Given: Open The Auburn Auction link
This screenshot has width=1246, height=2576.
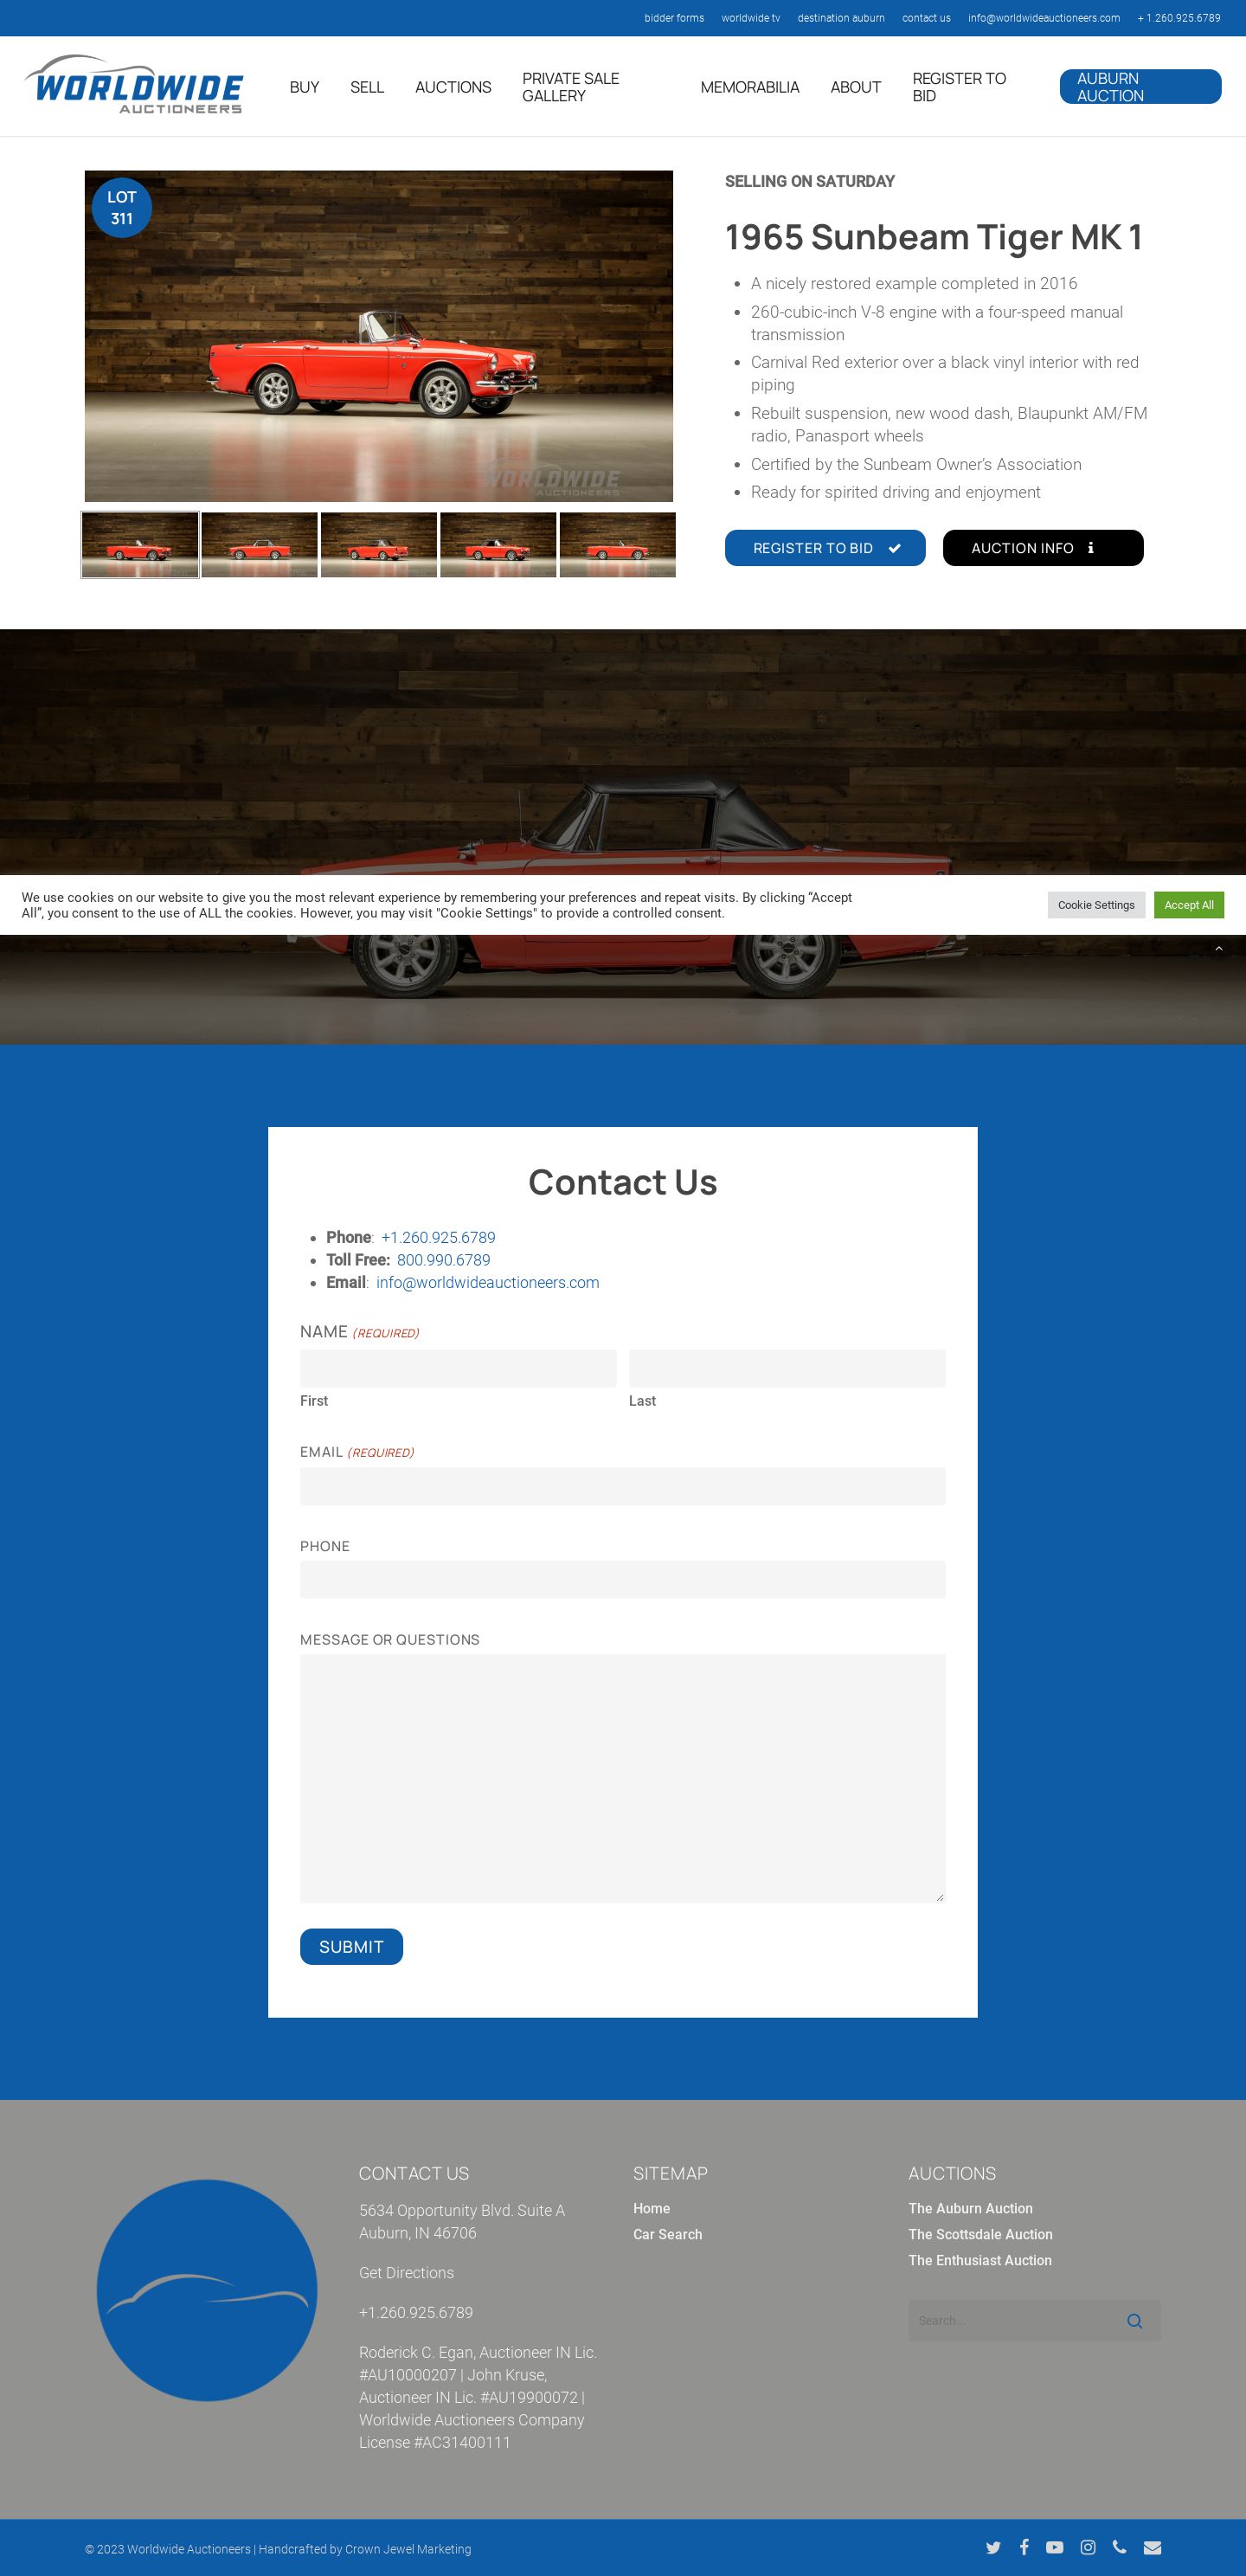Looking at the screenshot, I should coord(970,2208).
